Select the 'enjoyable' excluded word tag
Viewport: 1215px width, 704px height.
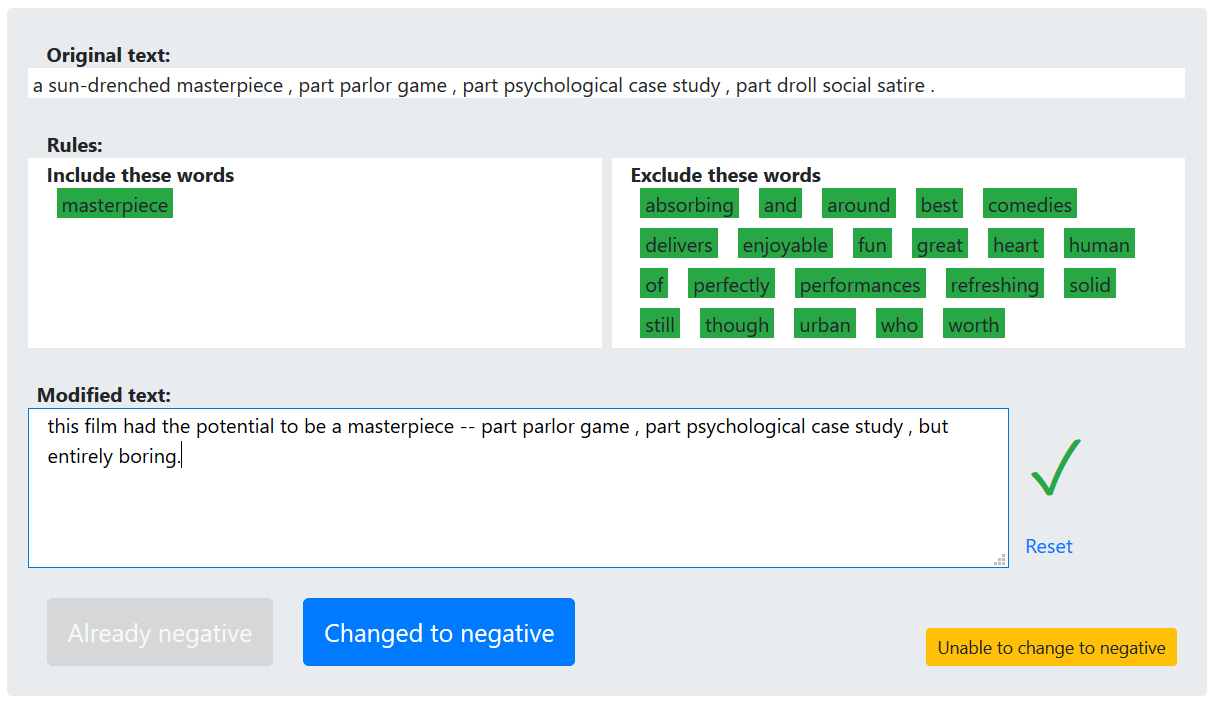pos(785,244)
